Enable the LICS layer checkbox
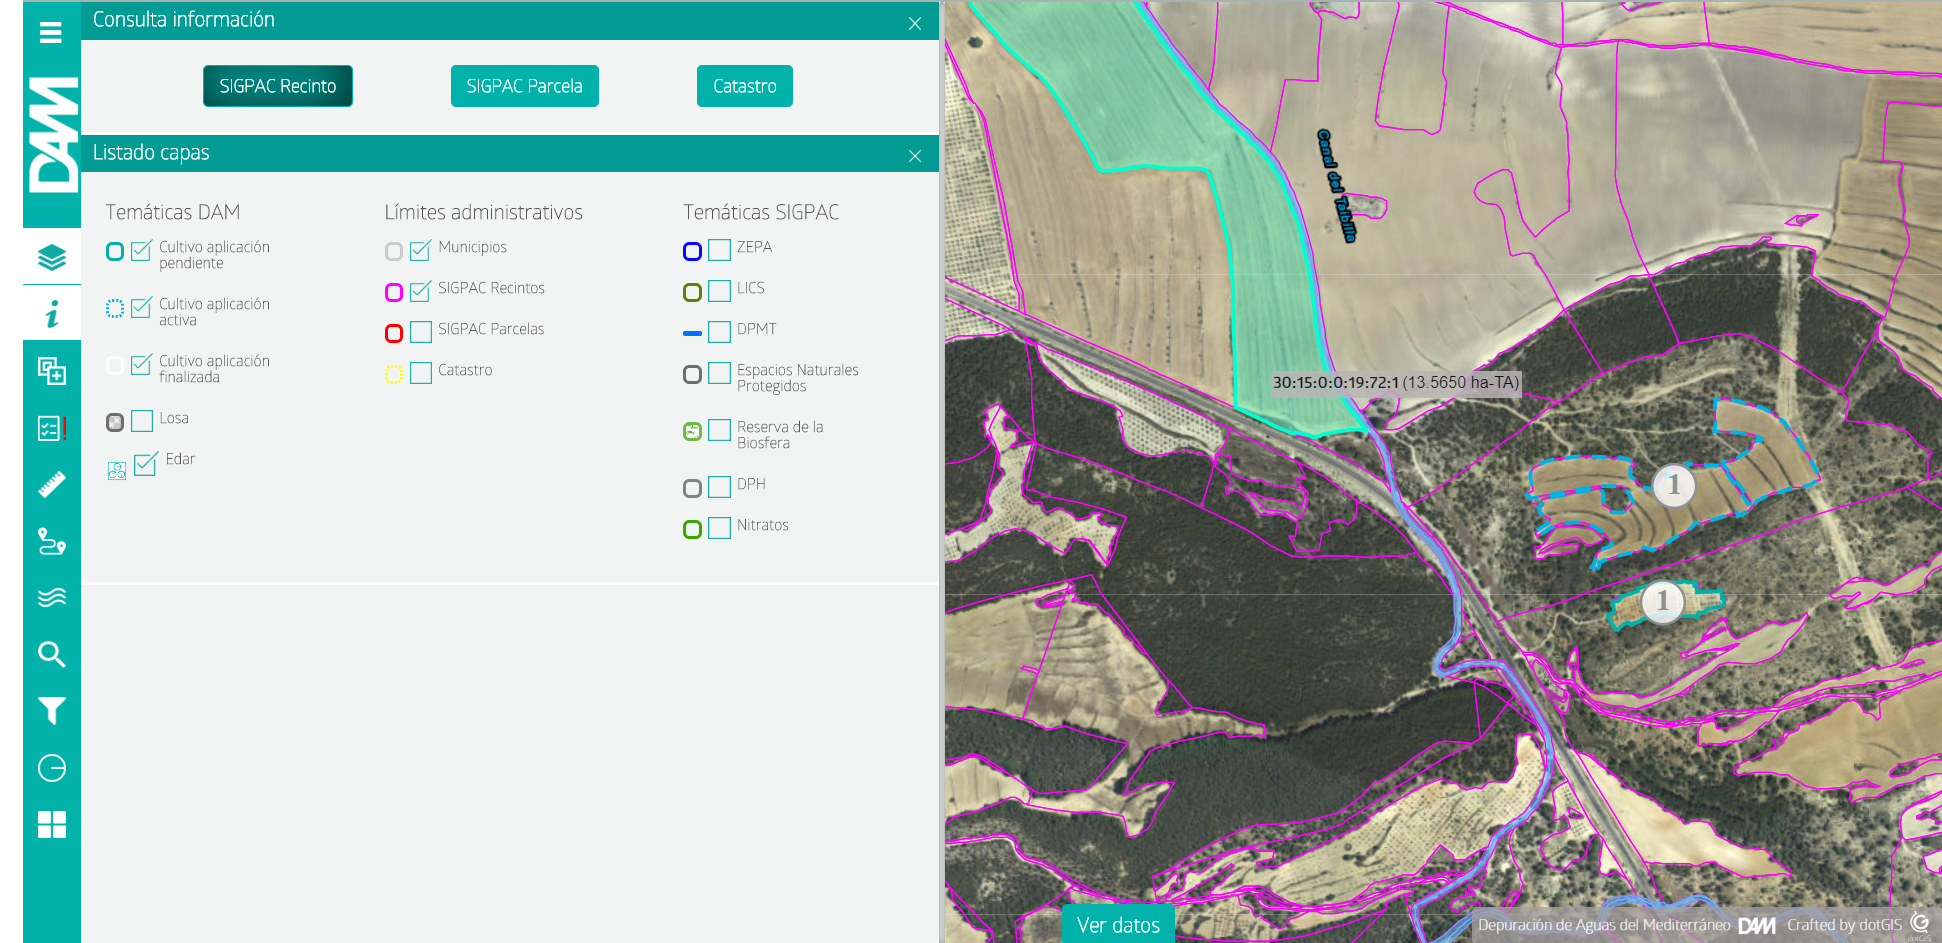Image resolution: width=1942 pixels, height=943 pixels. pyautogui.click(x=720, y=291)
